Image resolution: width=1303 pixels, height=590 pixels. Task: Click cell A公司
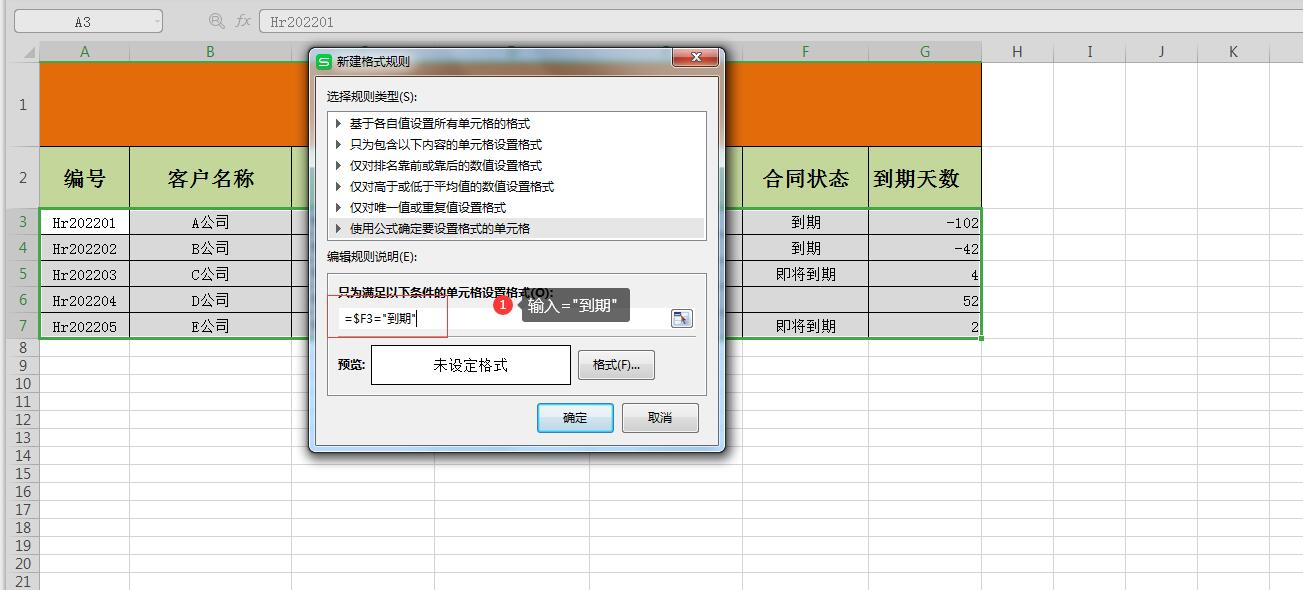[x=210, y=223]
